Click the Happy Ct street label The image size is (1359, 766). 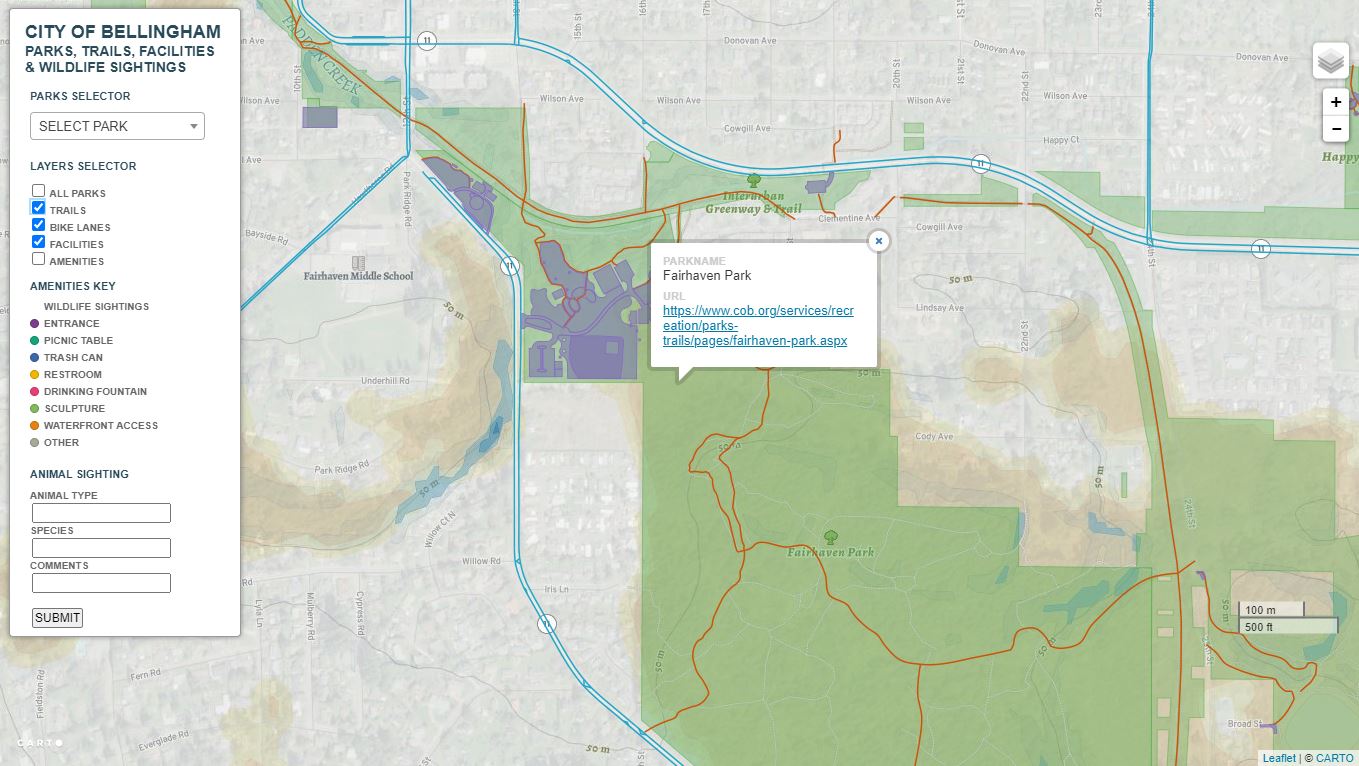pos(1061,141)
